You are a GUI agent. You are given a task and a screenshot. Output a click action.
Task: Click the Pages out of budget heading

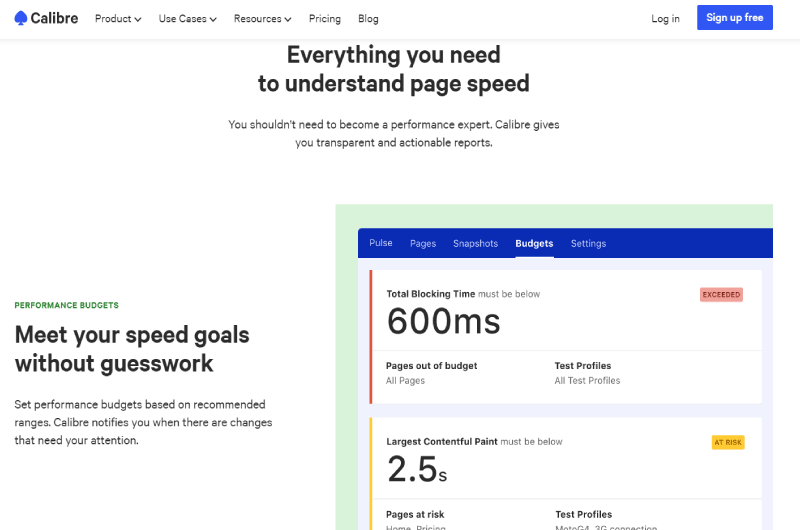[432, 366]
